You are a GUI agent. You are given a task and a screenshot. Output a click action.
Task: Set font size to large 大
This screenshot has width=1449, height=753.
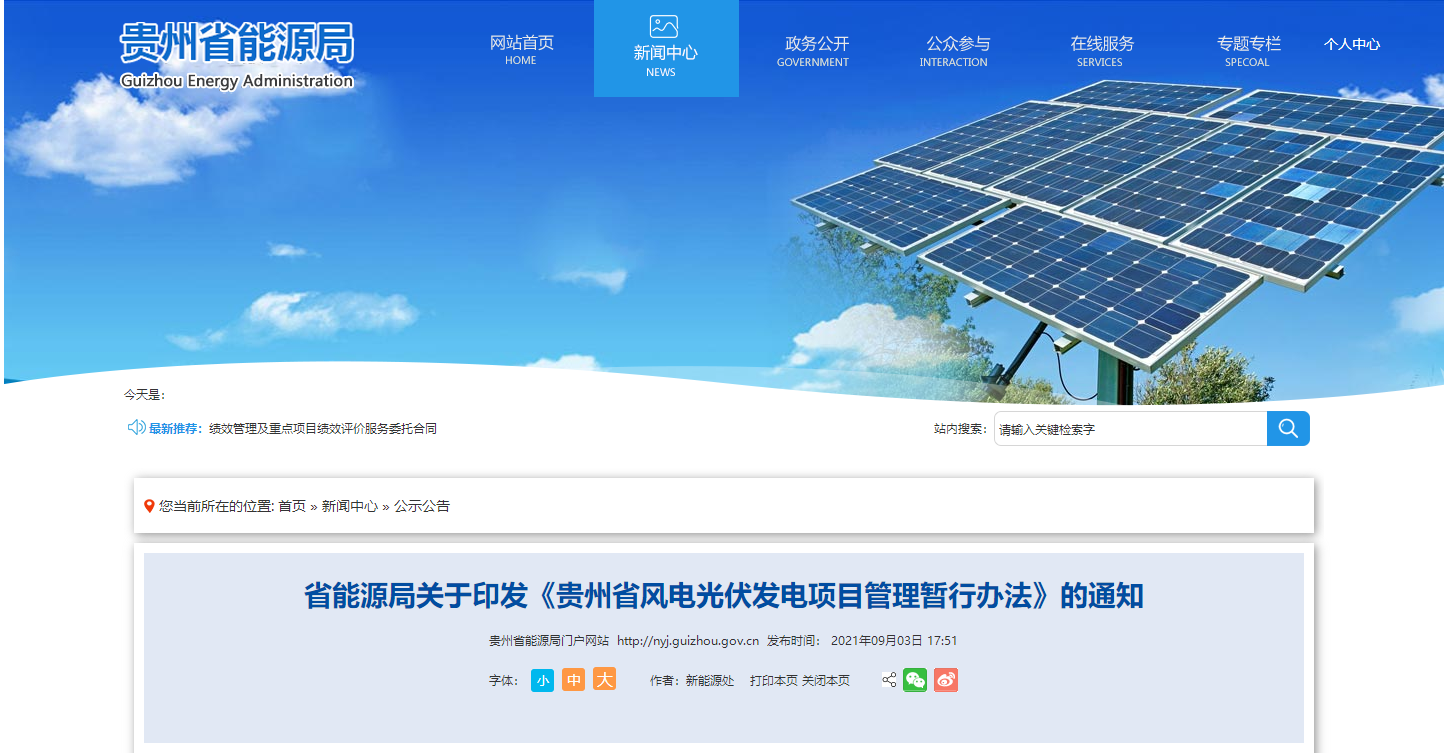coord(604,679)
